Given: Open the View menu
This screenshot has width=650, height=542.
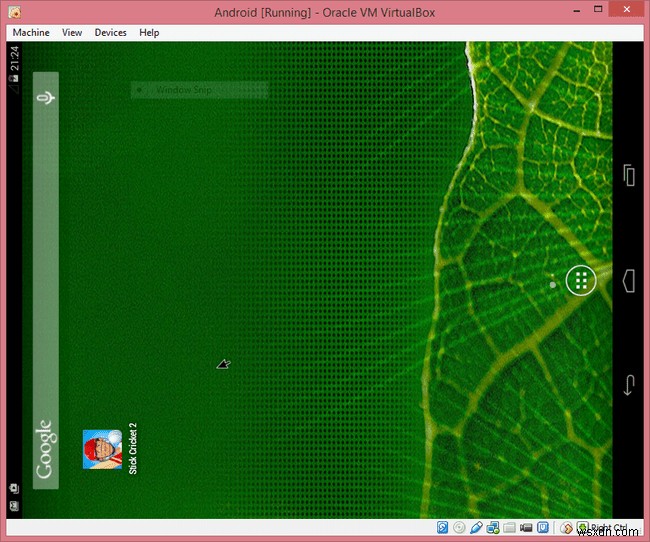Looking at the screenshot, I should 72,32.
